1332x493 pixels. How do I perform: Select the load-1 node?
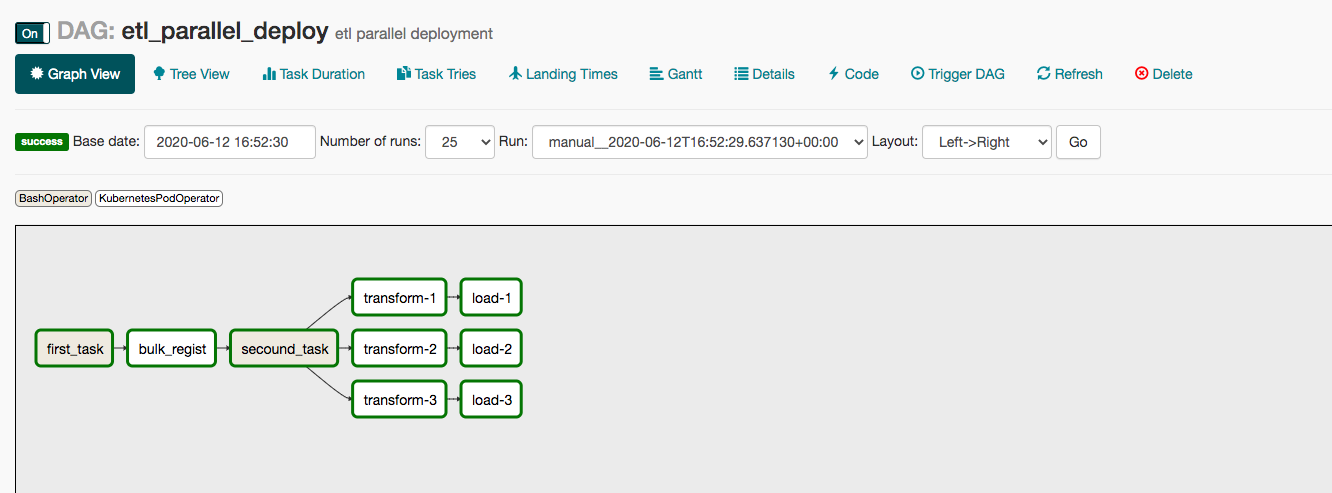(491, 298)
